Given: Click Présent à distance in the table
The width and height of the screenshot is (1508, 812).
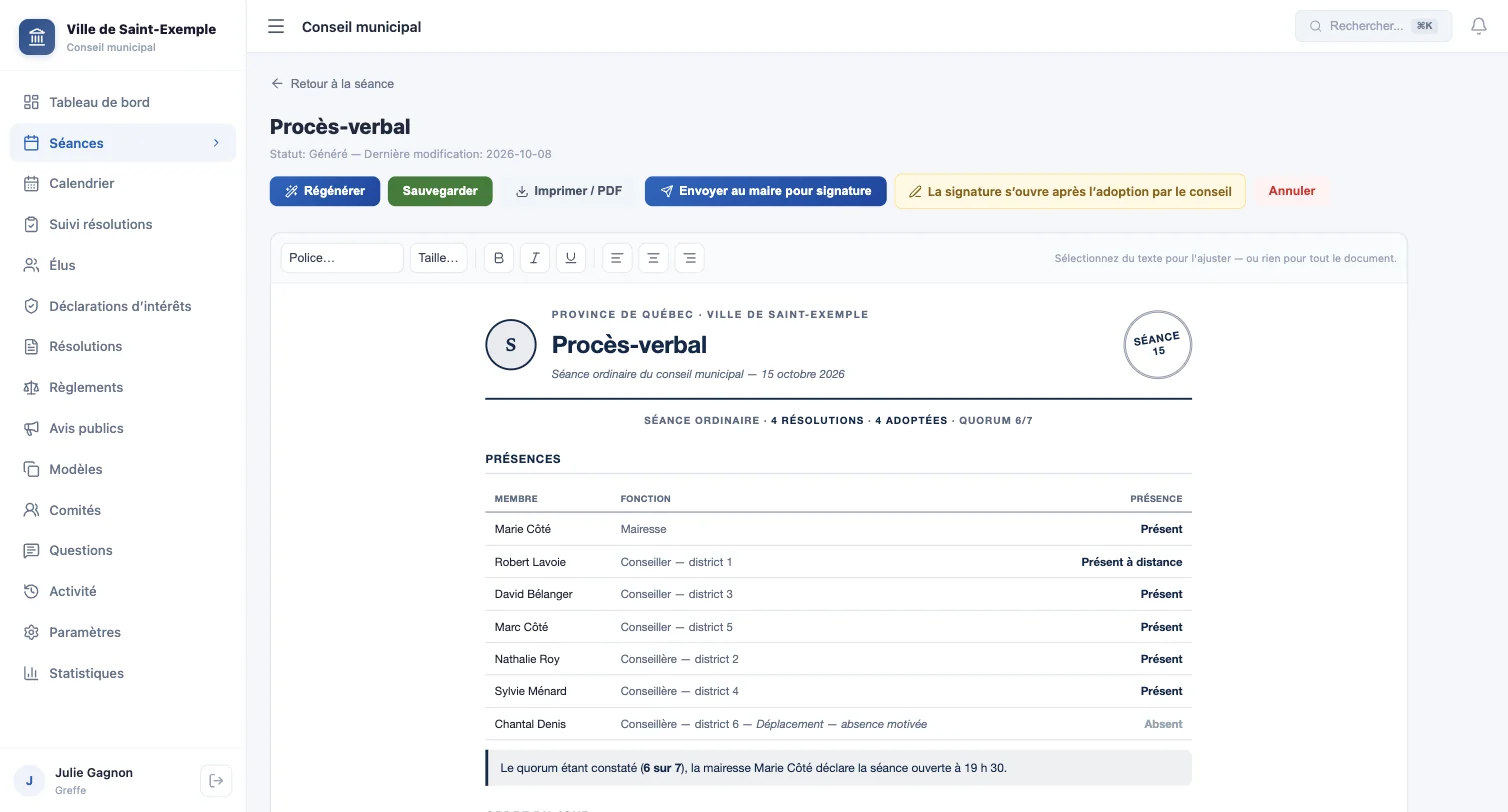Looking at the screenshot, I should click(x=1132, y=562).
